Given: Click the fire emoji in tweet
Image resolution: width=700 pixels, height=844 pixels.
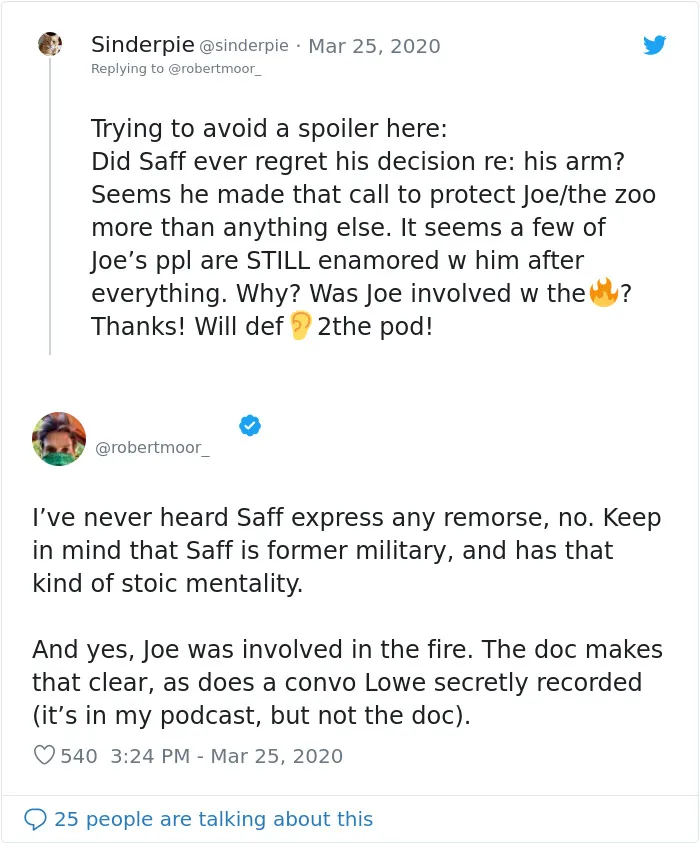Looking at the screenshot, I should coord(603,292).
